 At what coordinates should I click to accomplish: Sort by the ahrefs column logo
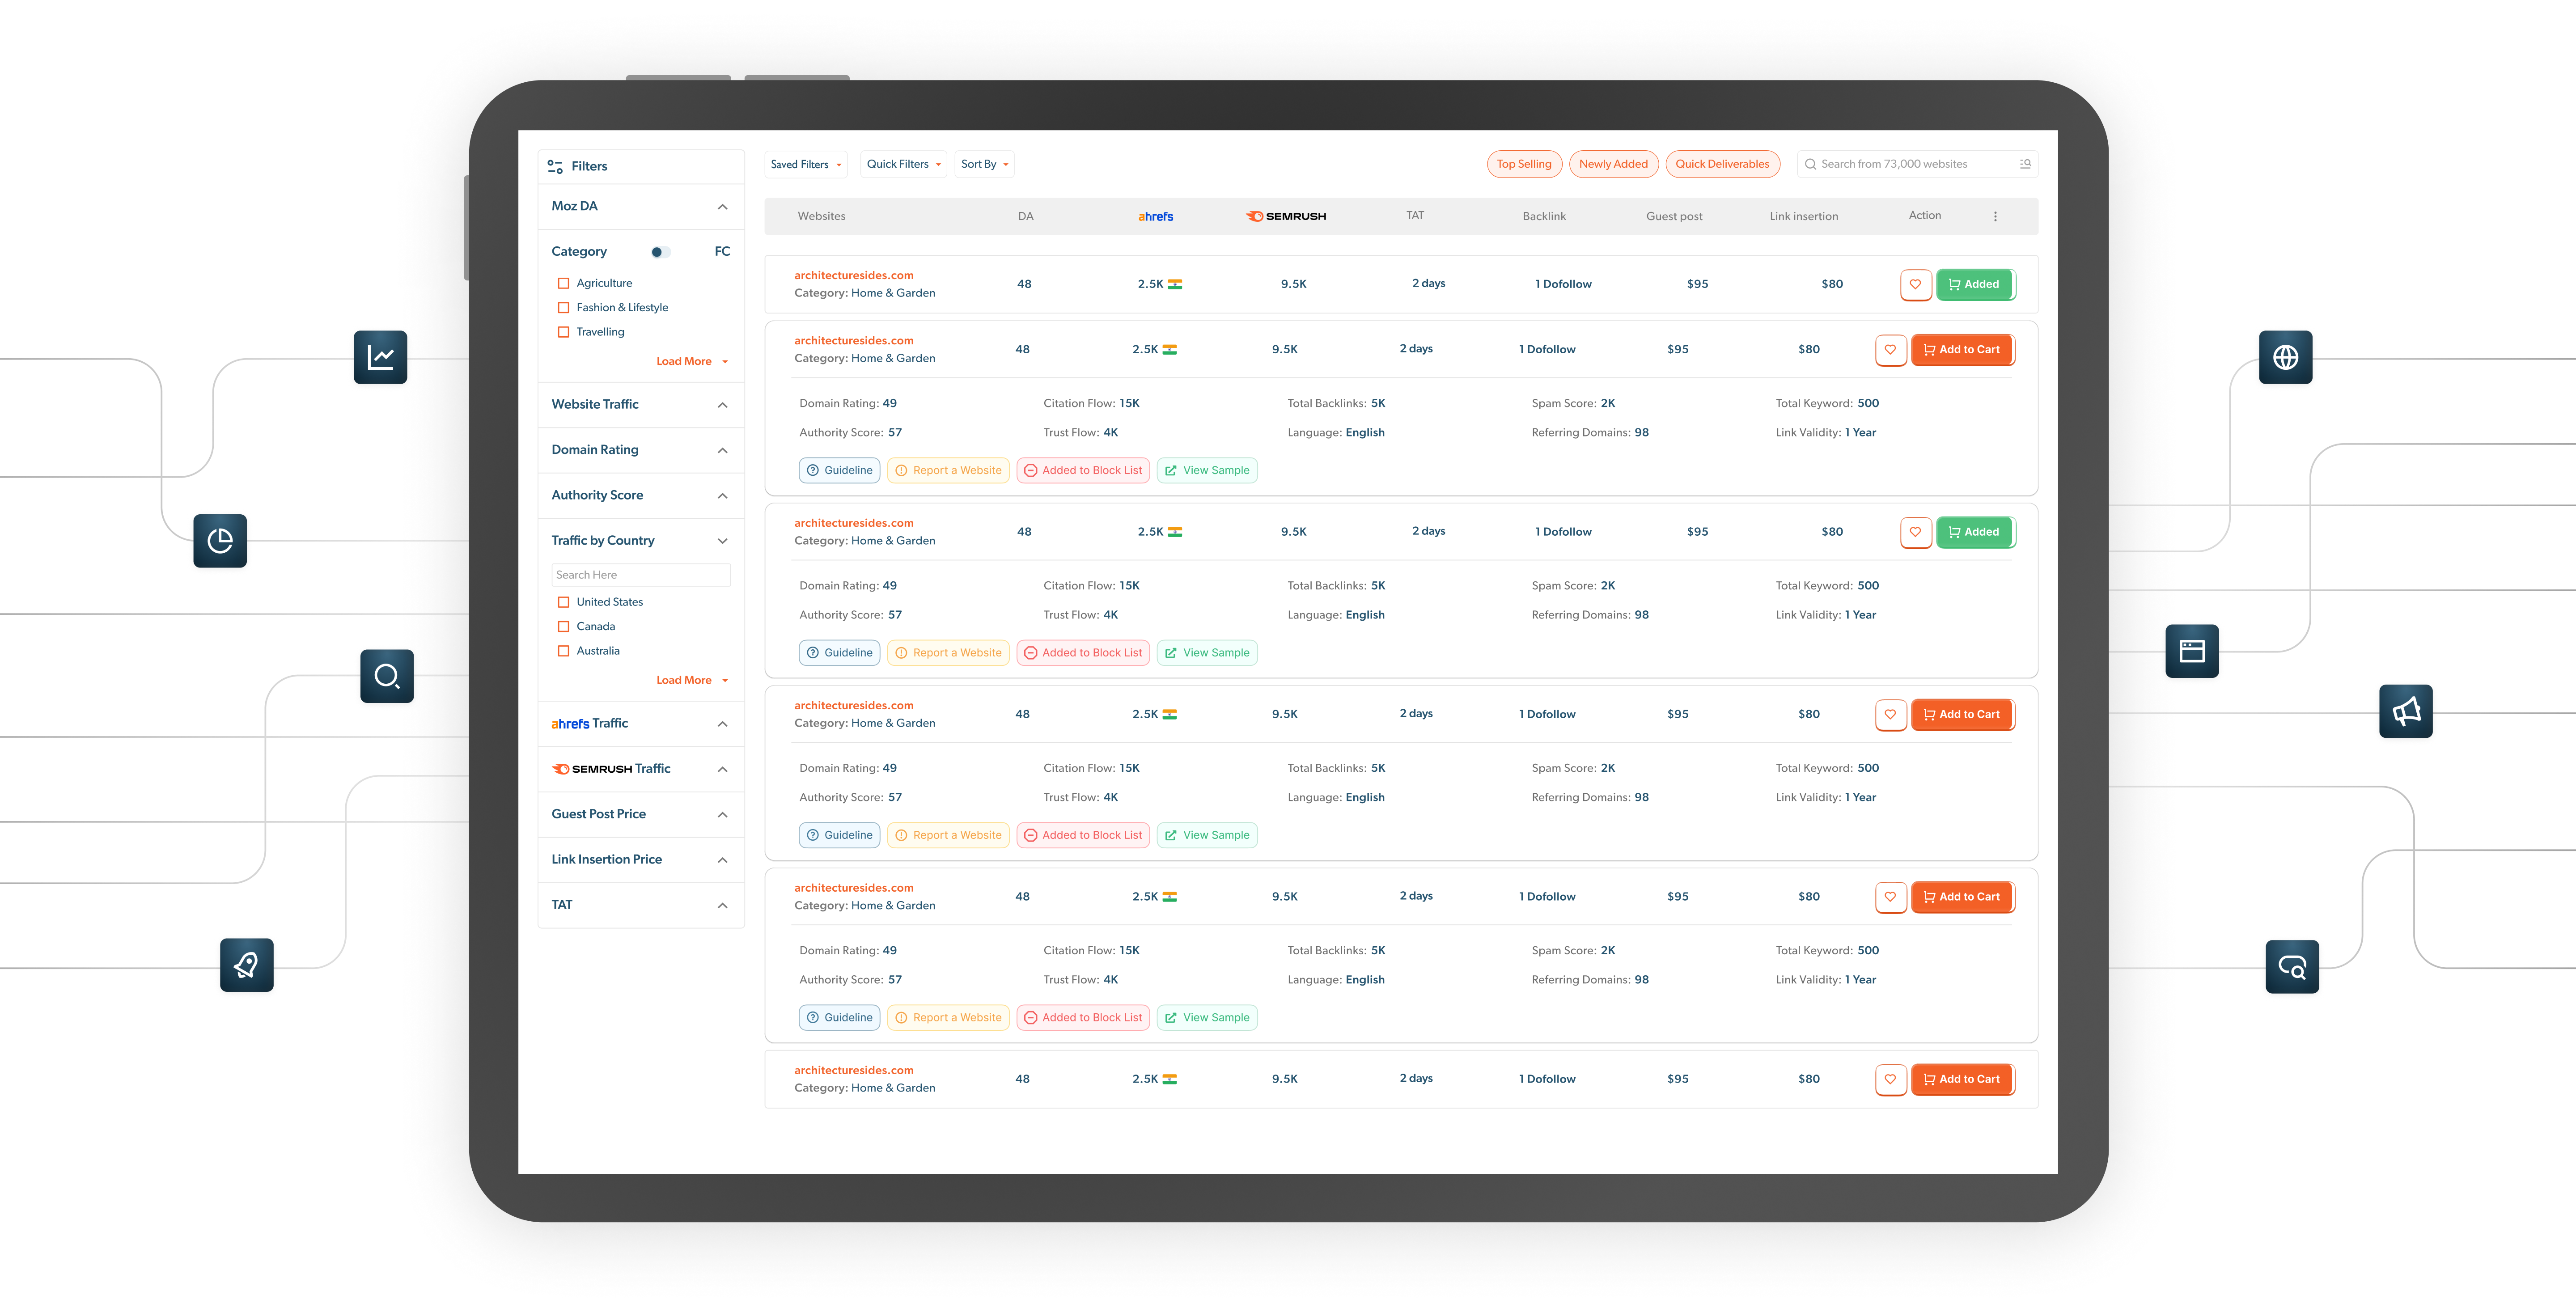click(1156, 216)
